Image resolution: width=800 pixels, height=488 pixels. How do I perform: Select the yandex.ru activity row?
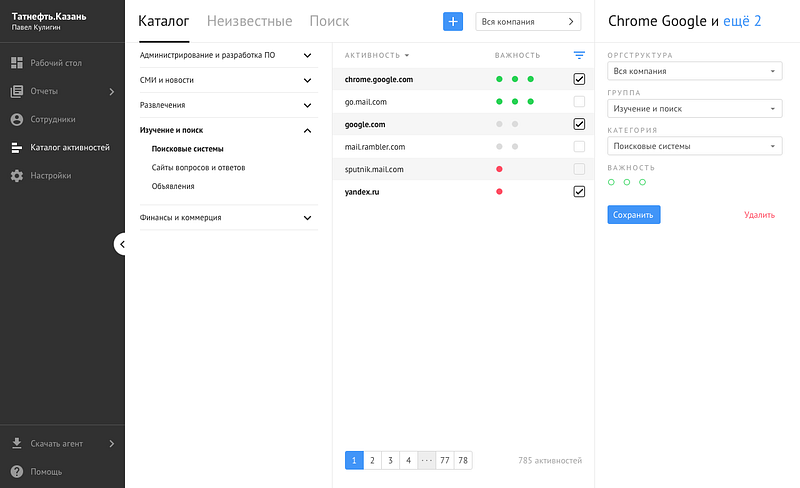463,191
